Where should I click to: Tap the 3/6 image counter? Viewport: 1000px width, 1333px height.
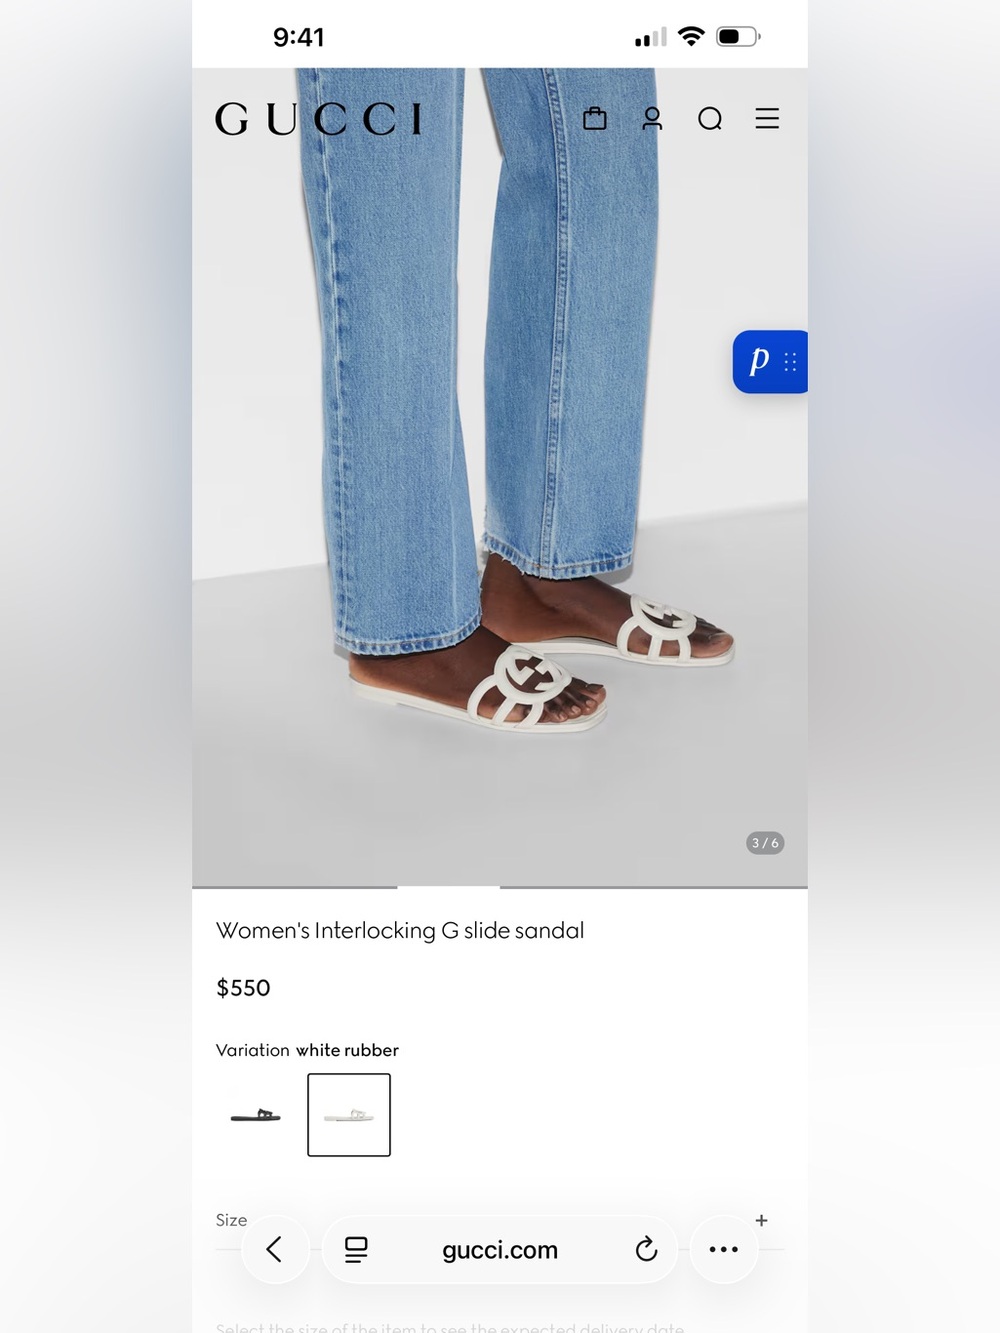[x=765, y=843]
